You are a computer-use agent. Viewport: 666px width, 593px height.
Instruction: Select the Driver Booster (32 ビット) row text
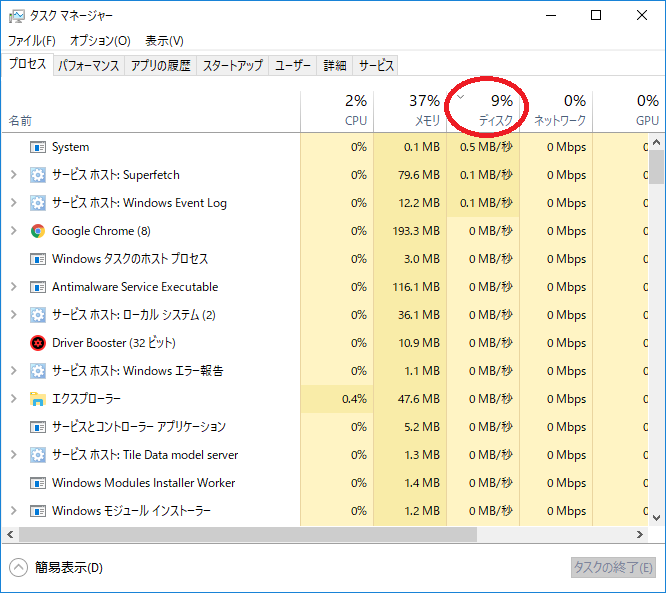pos(114,343)
